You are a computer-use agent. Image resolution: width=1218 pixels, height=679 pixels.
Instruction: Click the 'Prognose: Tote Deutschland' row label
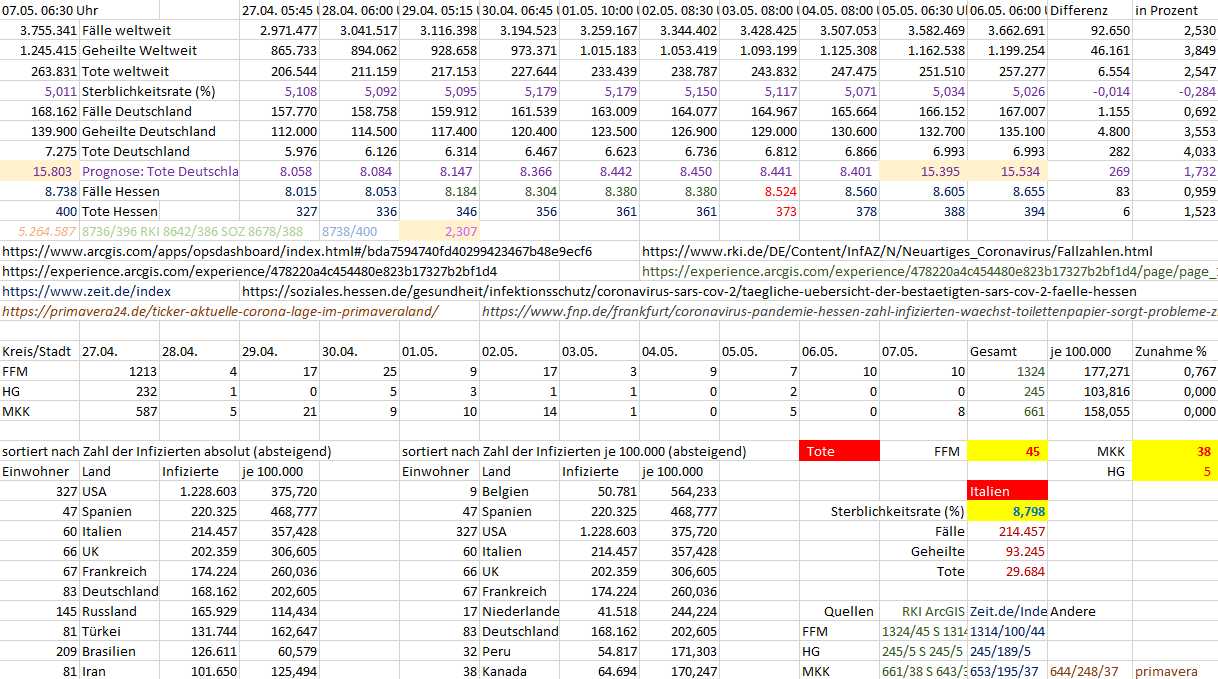159,171
